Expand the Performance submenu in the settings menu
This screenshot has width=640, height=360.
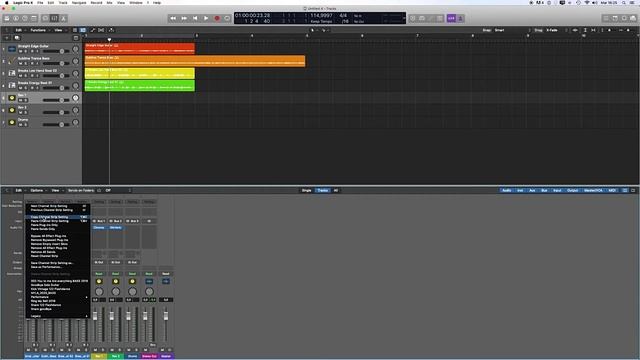[x=58, y=297]
